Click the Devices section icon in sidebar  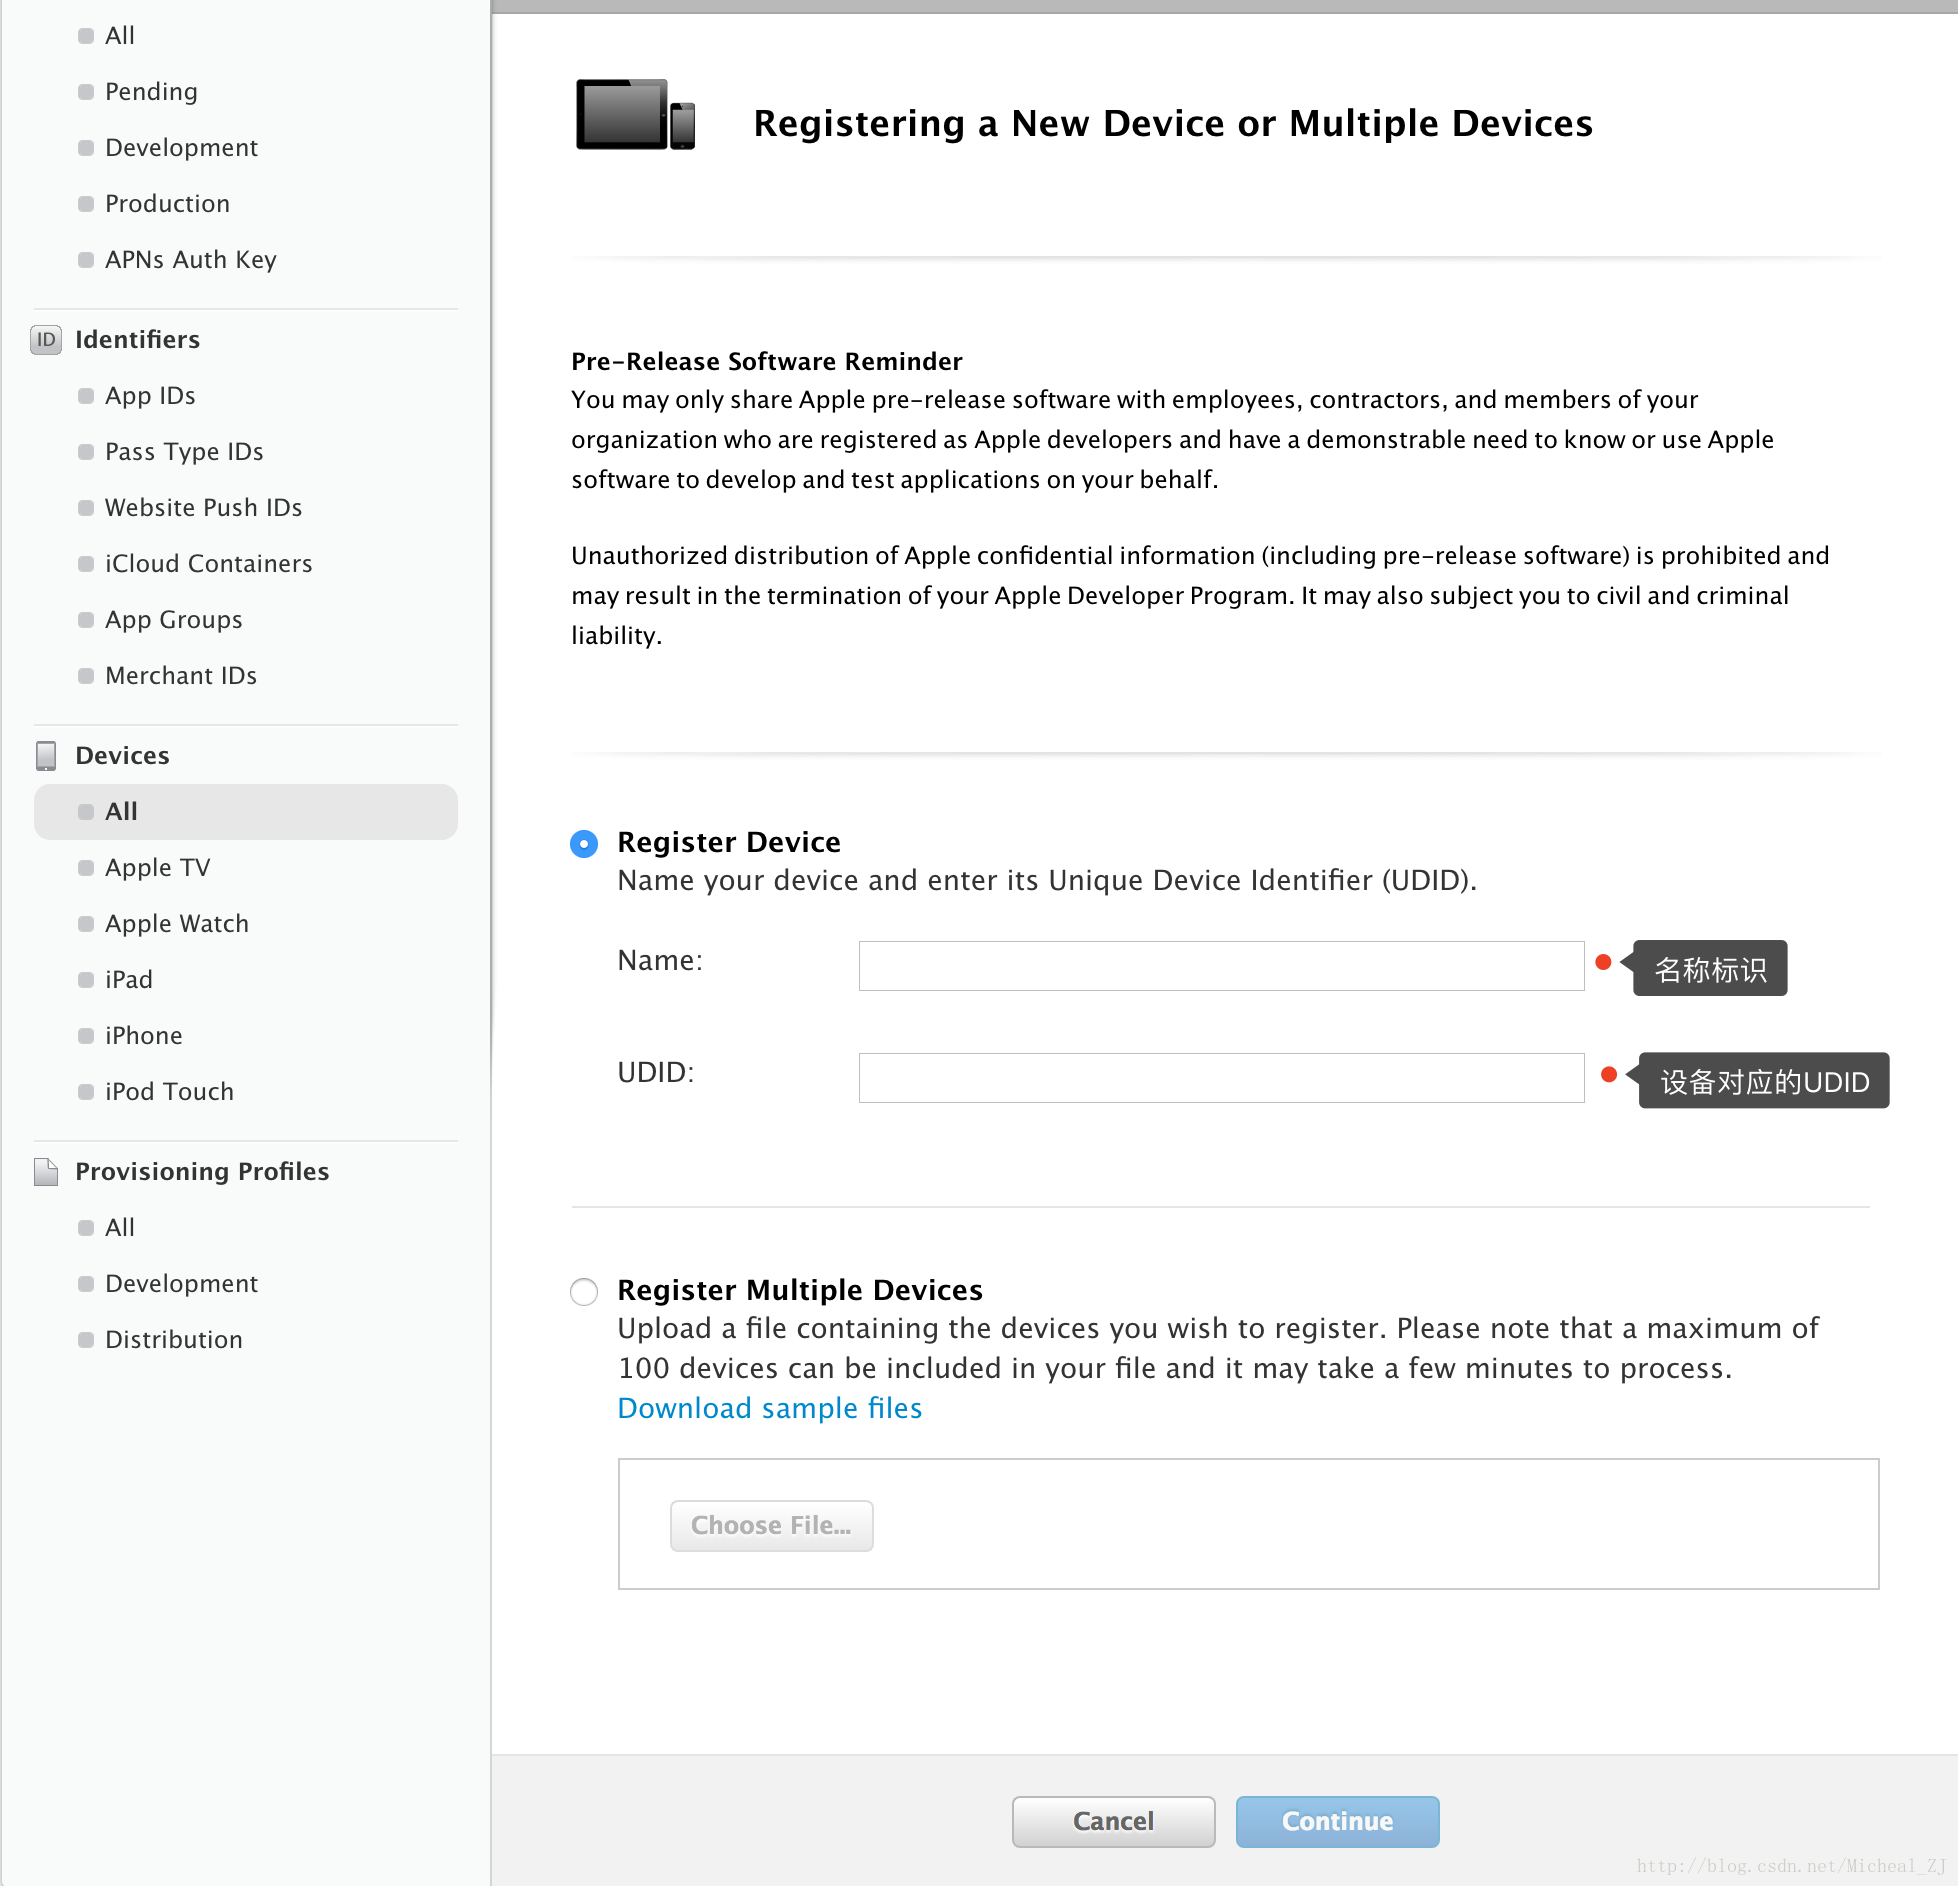tap(45, 755)
